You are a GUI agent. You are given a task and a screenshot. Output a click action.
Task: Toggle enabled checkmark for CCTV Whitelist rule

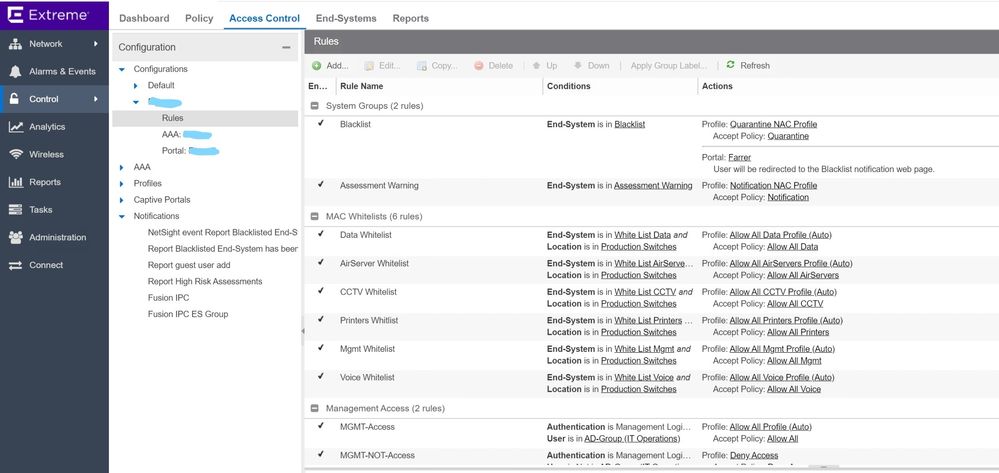point(321,291)
